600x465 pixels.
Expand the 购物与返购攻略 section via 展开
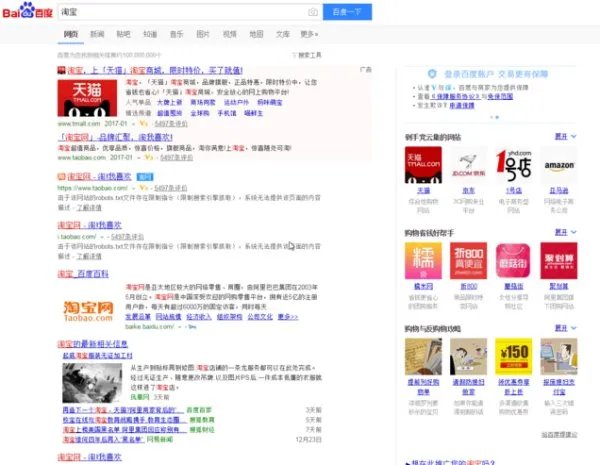click(x=566, y=328)
